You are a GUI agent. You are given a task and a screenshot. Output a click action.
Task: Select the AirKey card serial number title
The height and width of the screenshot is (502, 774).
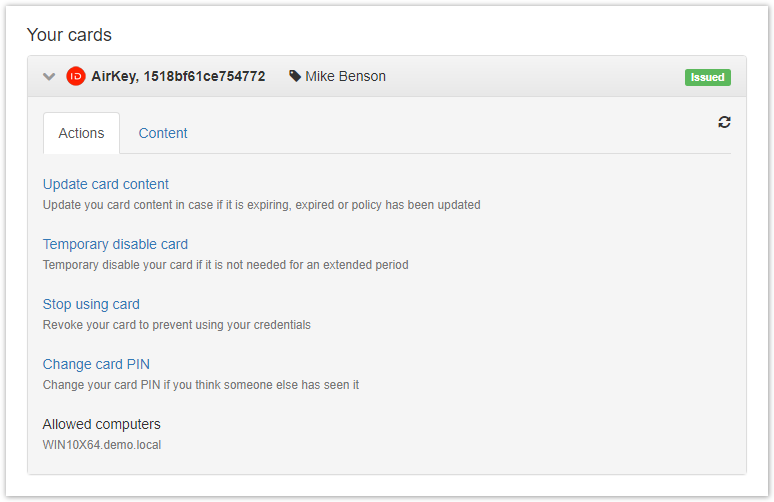(178, 76)
